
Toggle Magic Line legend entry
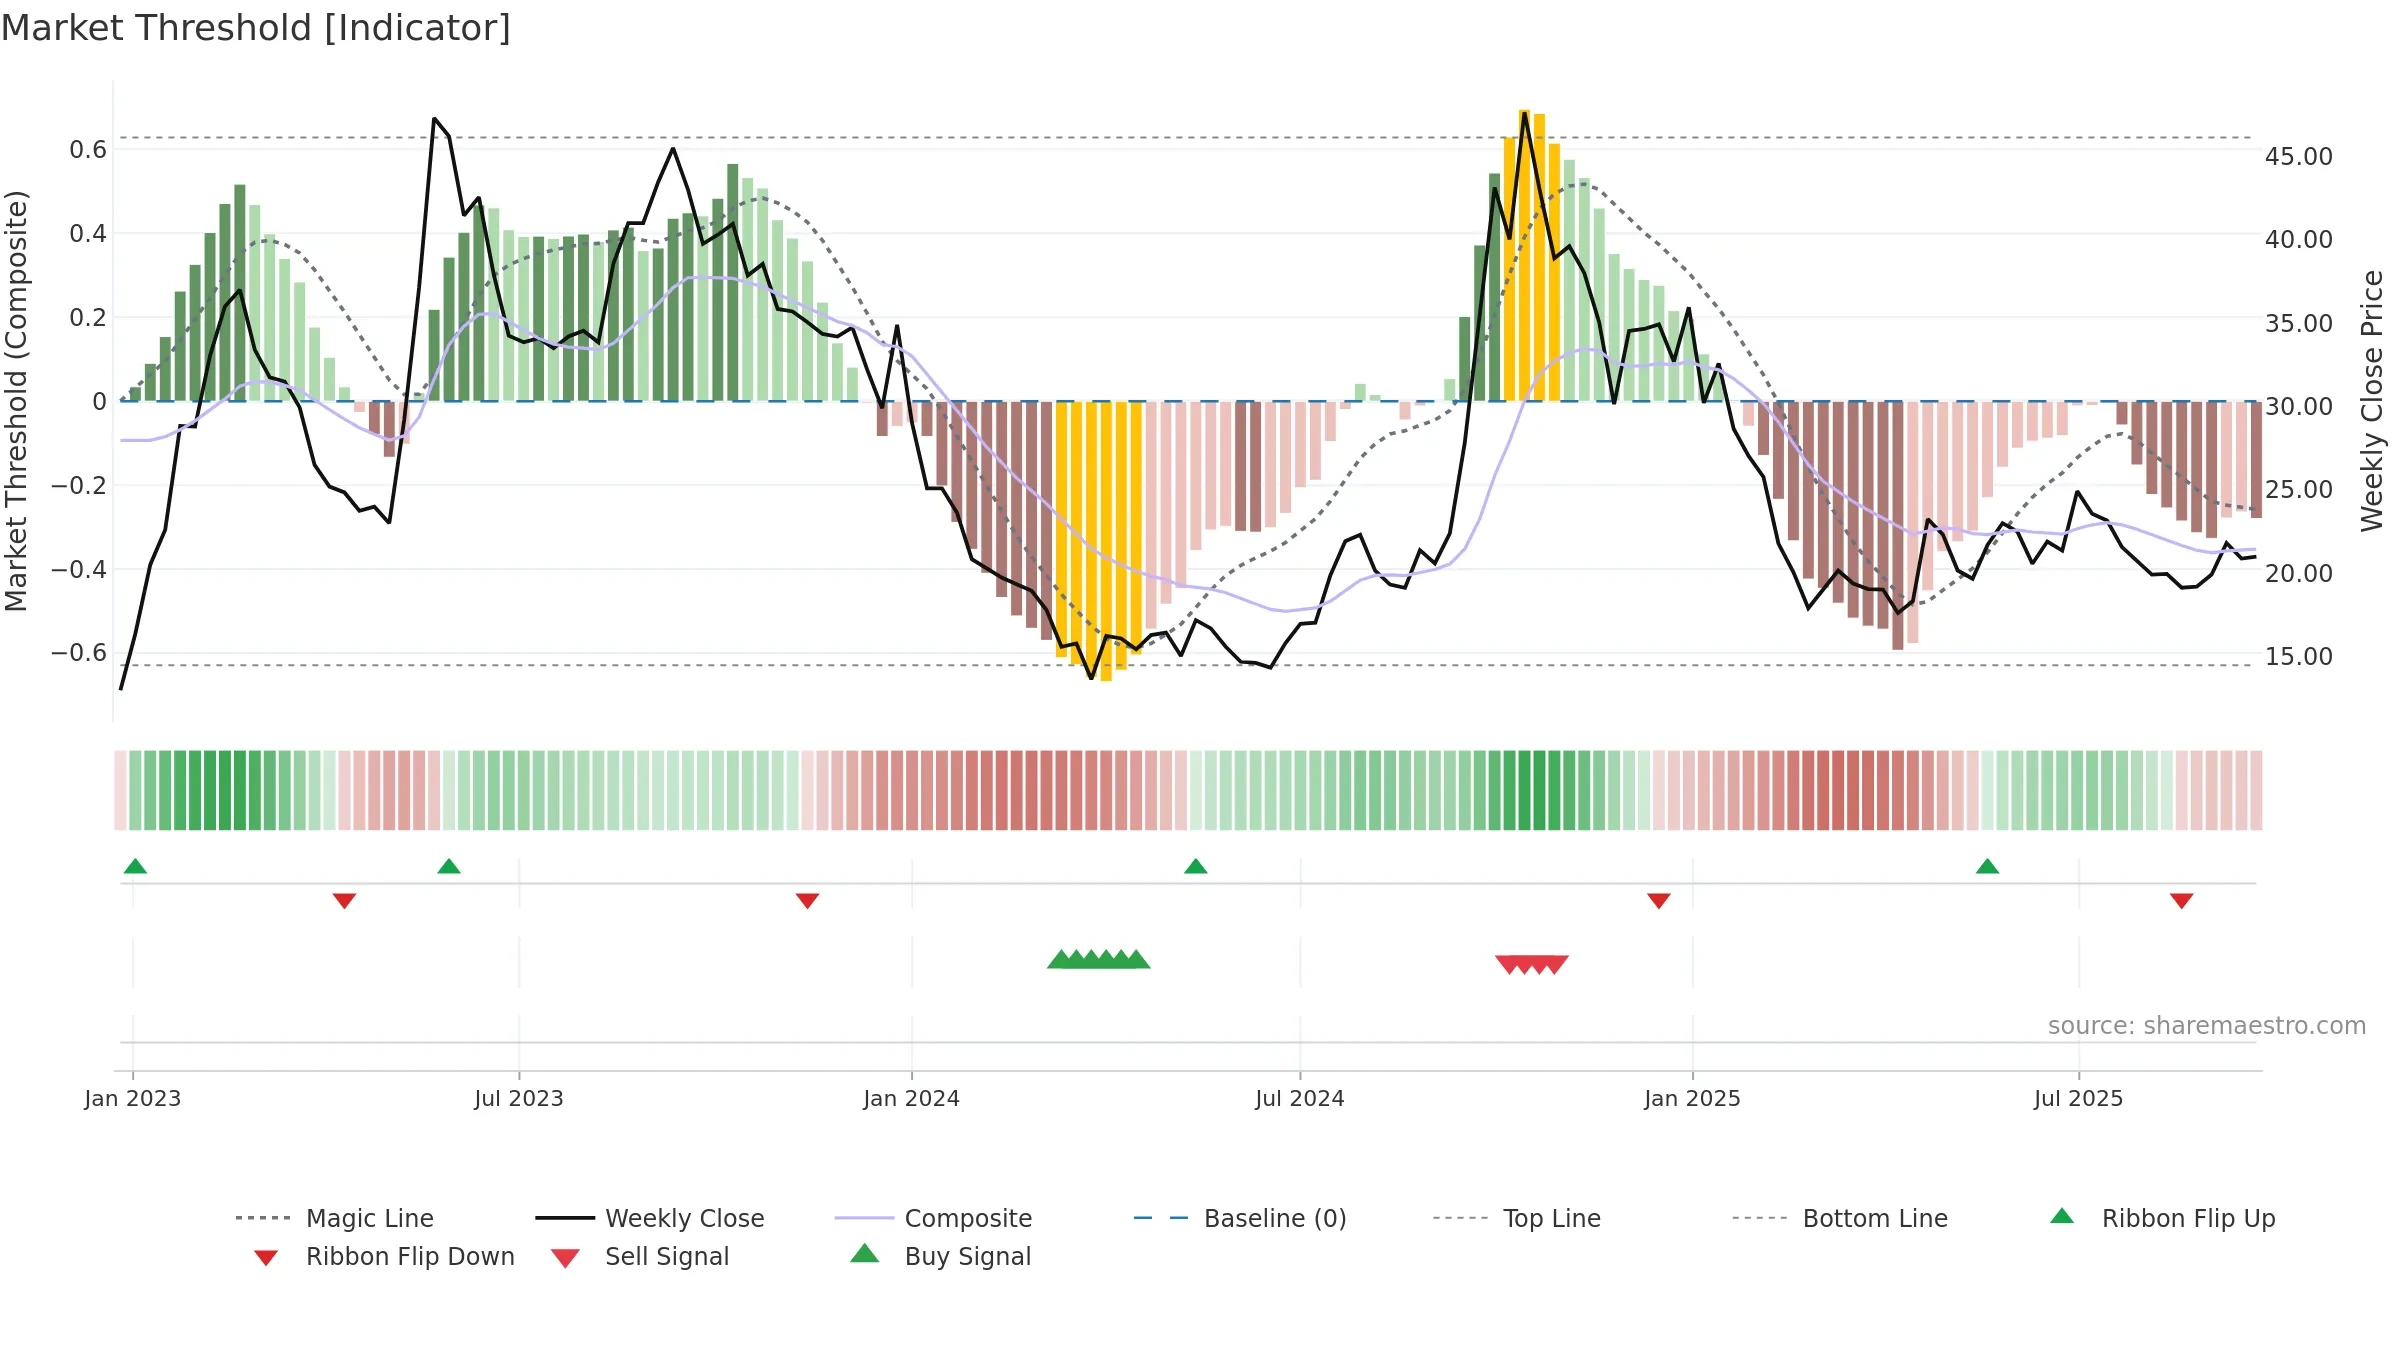[x=335, y=1218]
